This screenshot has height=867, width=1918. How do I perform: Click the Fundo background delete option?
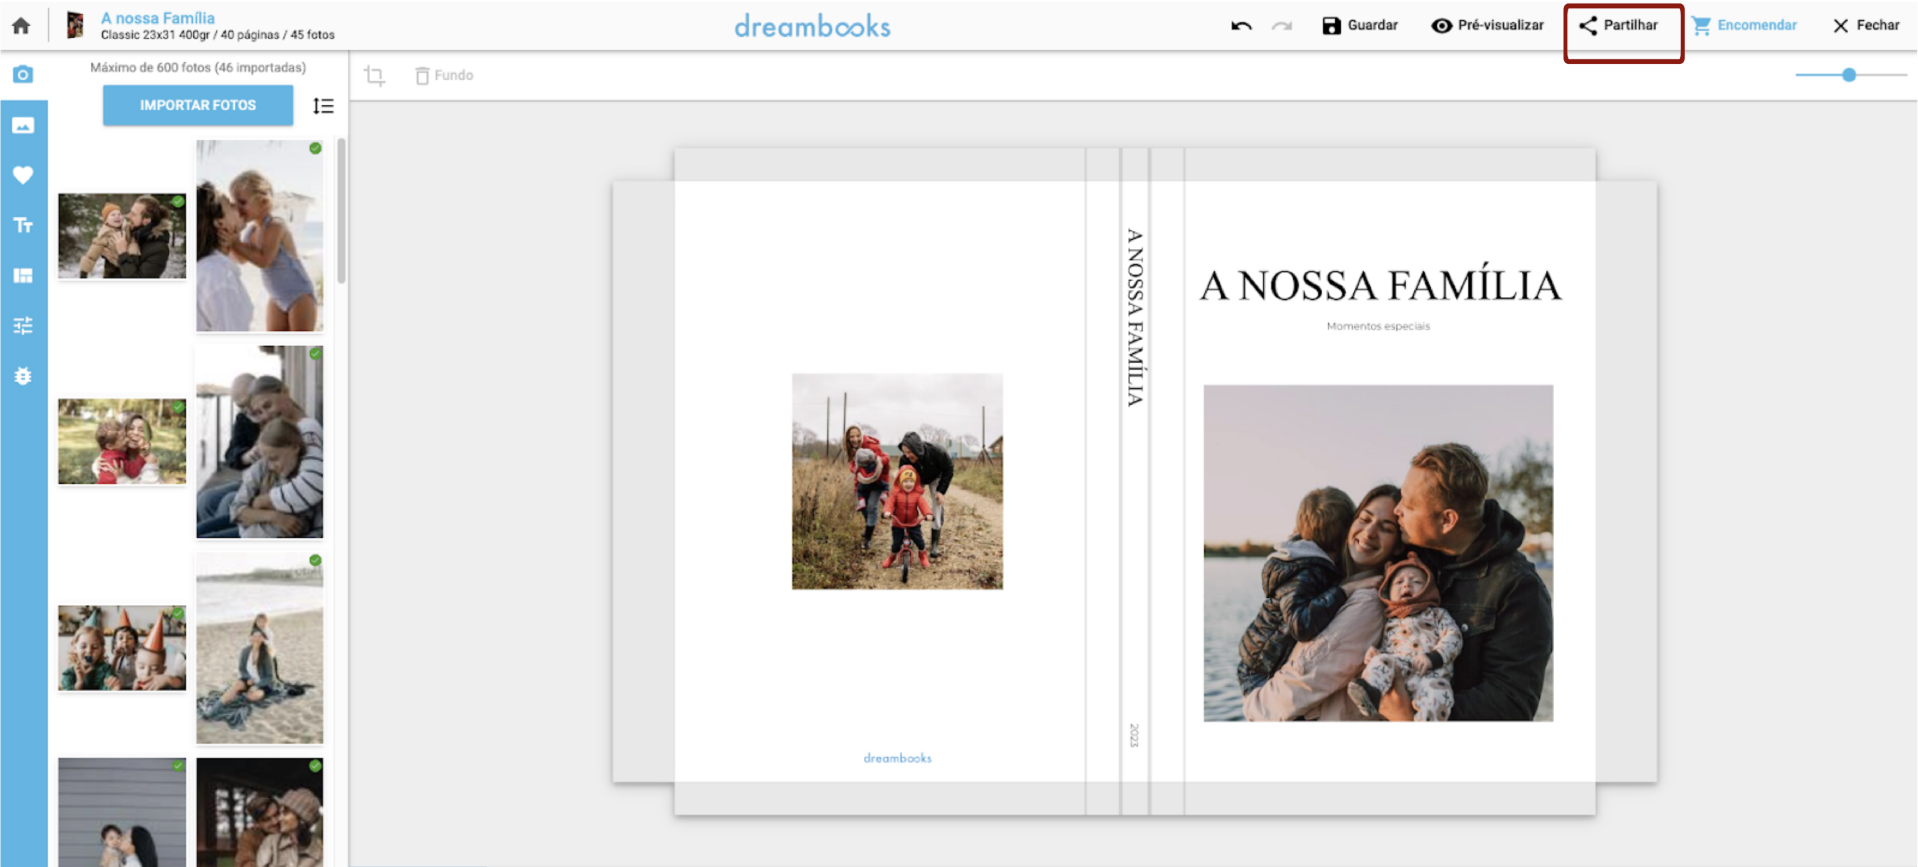click(444, 76)
